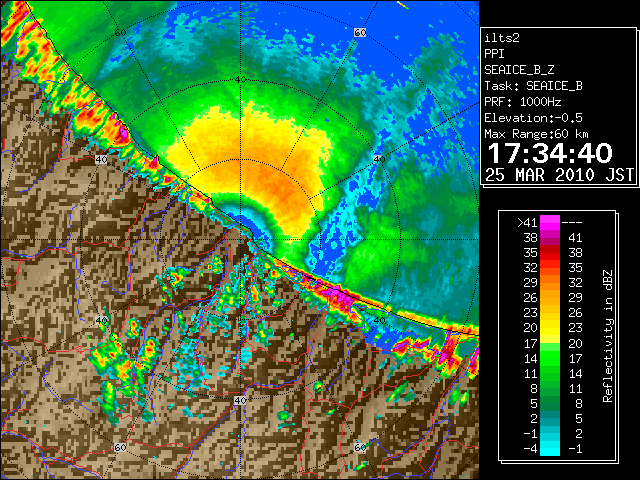The height and width of the screenshot is (480, 640).
Task: Click the 'Reflectivity in dBZ' legend title
Action: pos(608,336)
